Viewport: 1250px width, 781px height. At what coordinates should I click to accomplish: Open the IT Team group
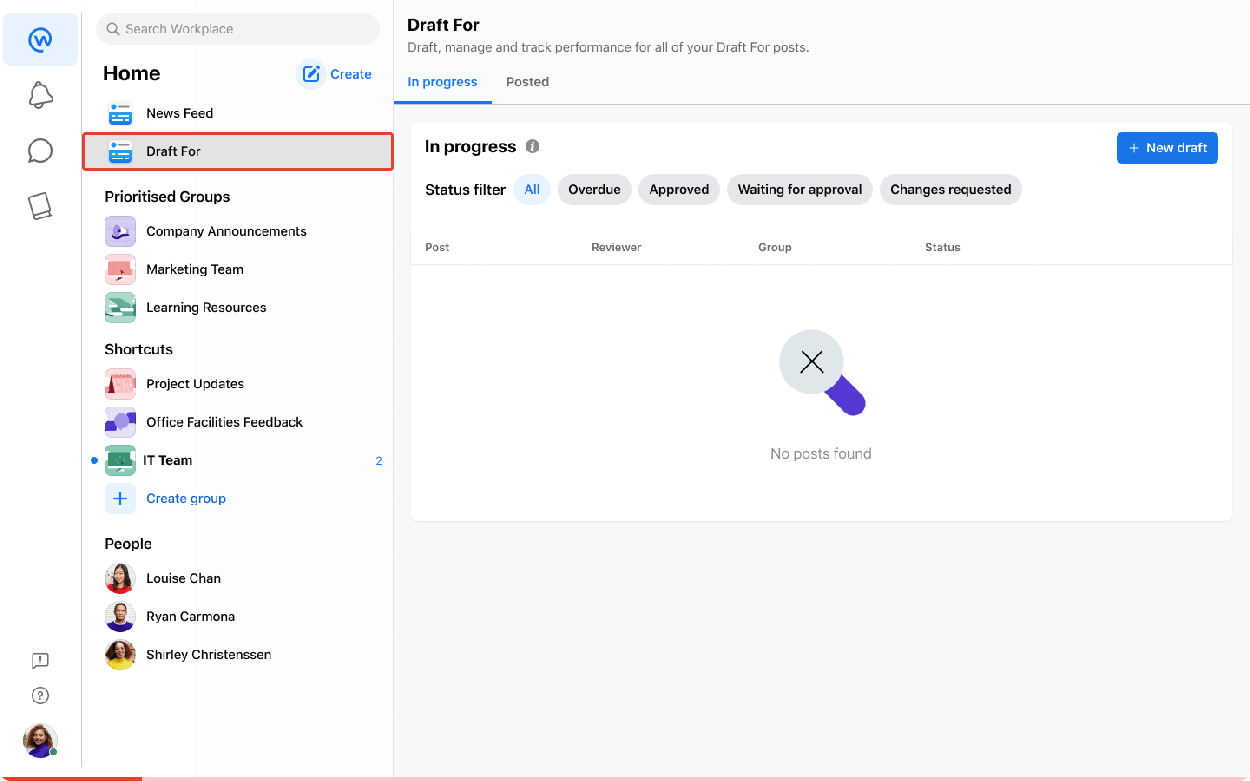click(170, 460)
